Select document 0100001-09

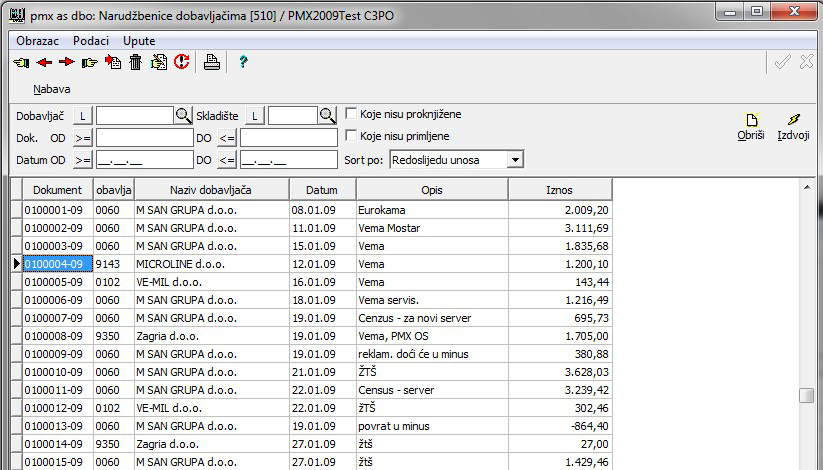point(57,210)
